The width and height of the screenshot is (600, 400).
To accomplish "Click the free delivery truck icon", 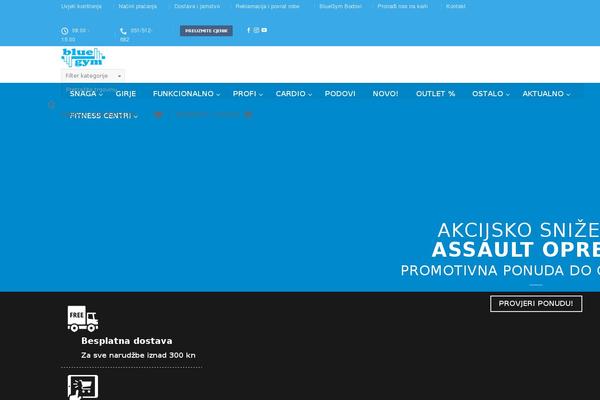I will [83, 318].
